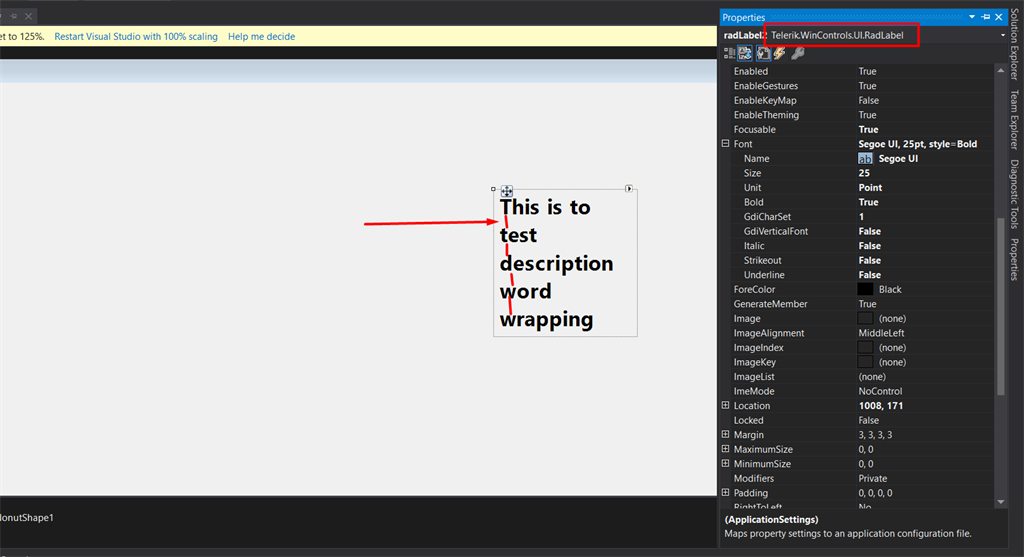Expand the Location property

(726, 406)
